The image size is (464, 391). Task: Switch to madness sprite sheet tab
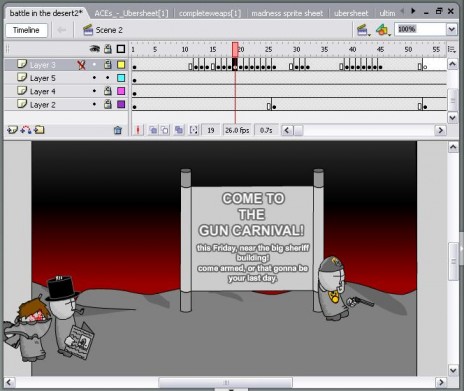[x=287, y=13]
